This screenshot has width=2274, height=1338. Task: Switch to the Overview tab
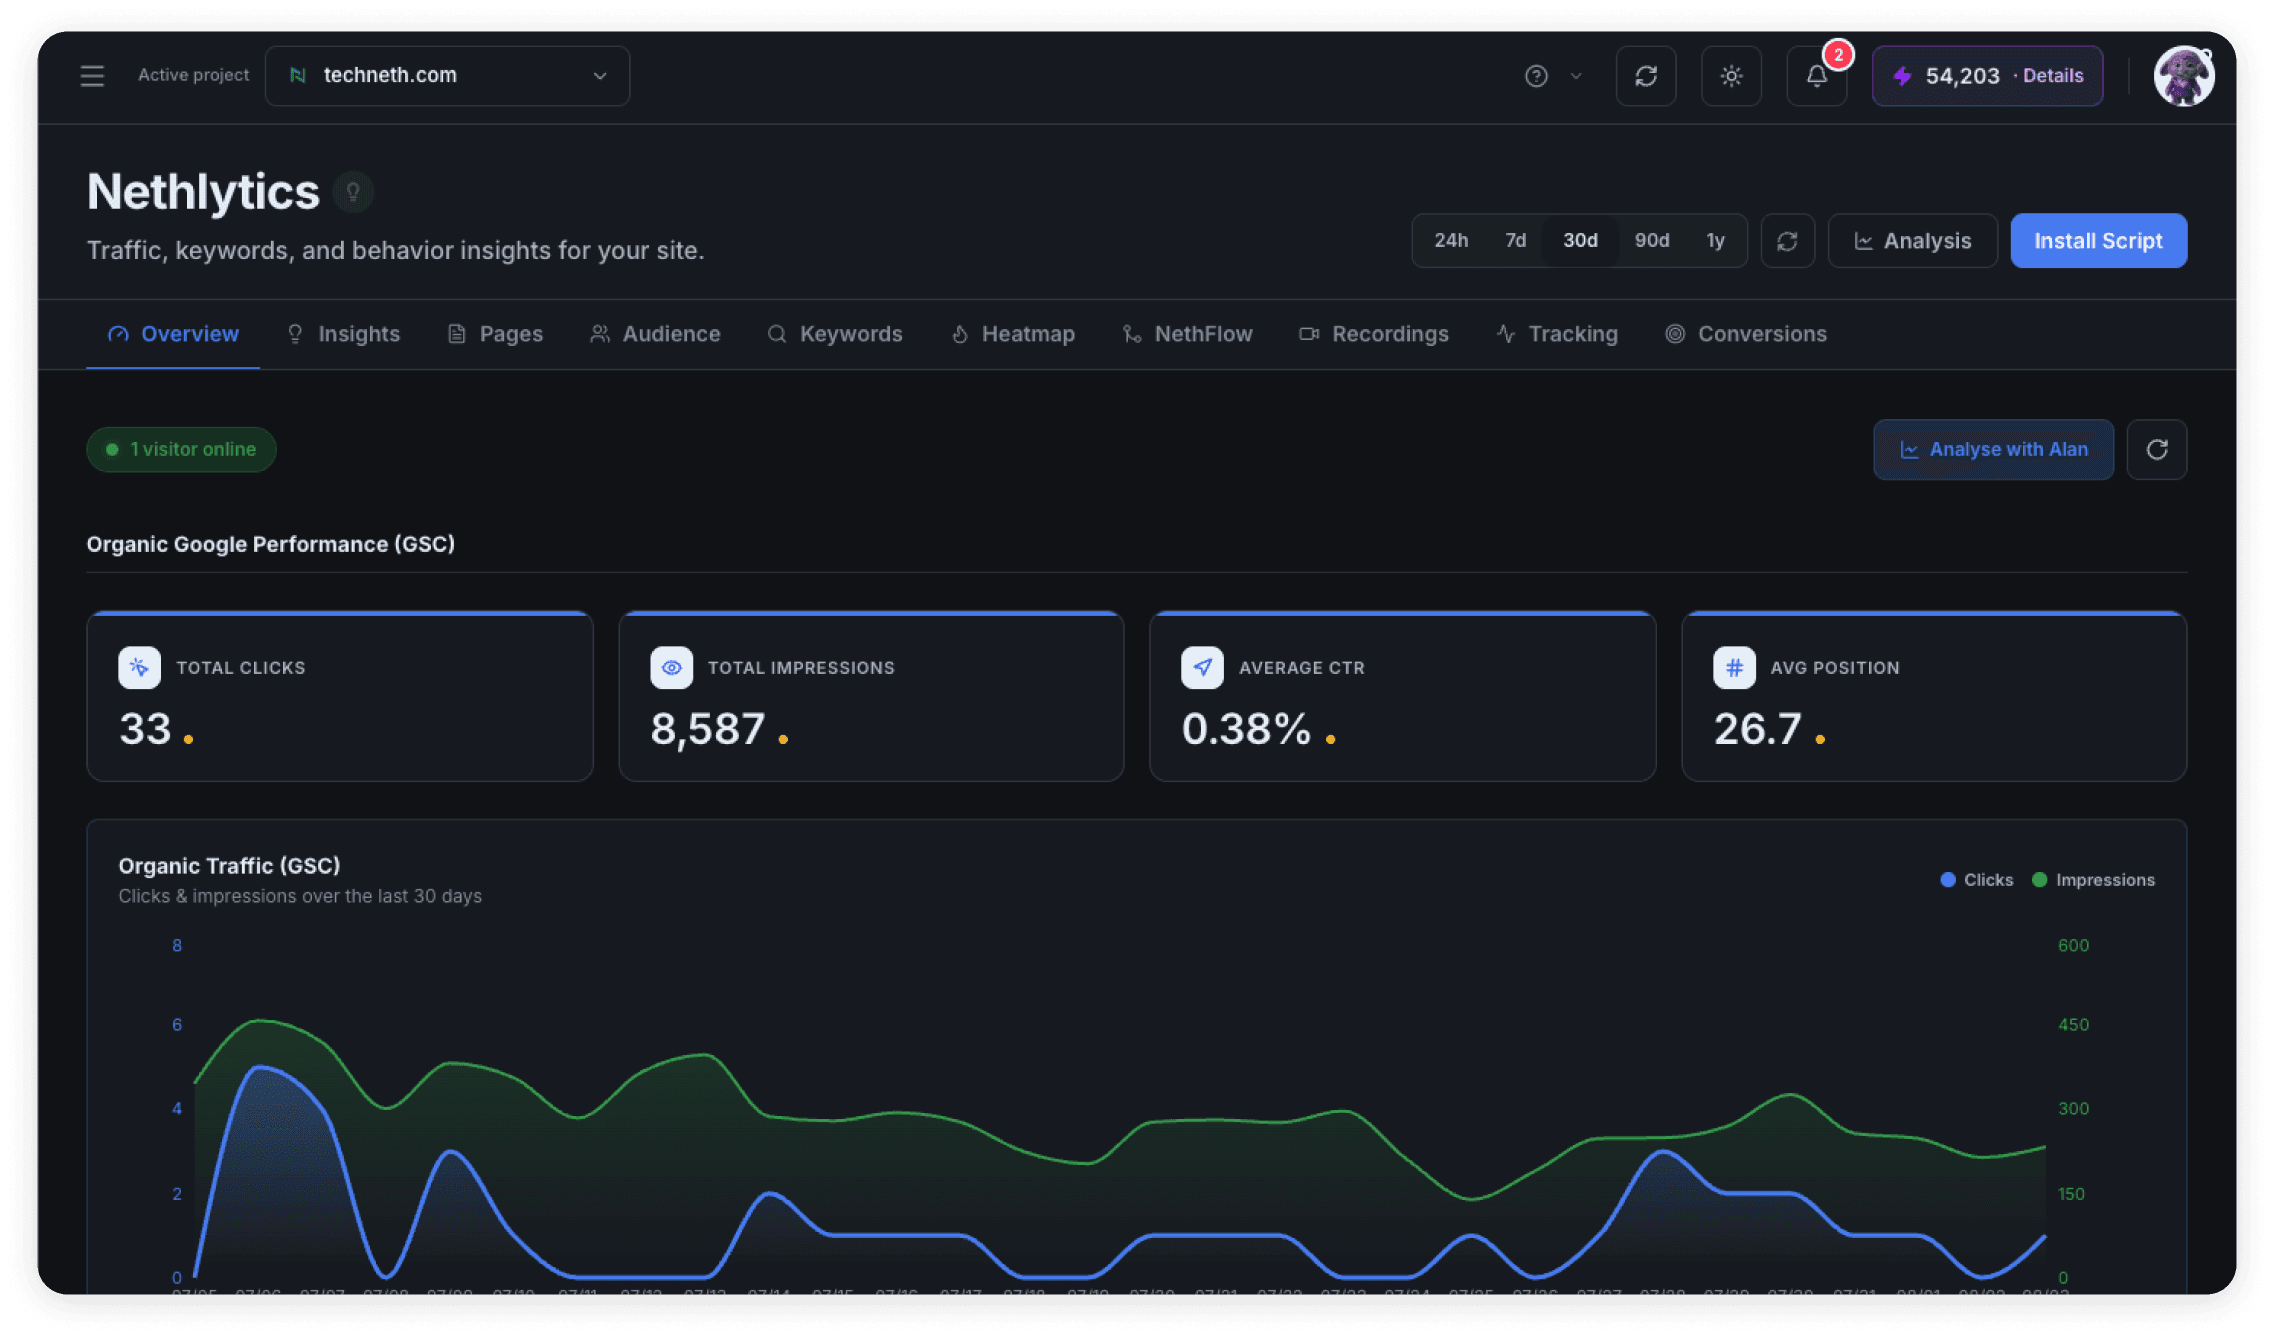point(173,334)
